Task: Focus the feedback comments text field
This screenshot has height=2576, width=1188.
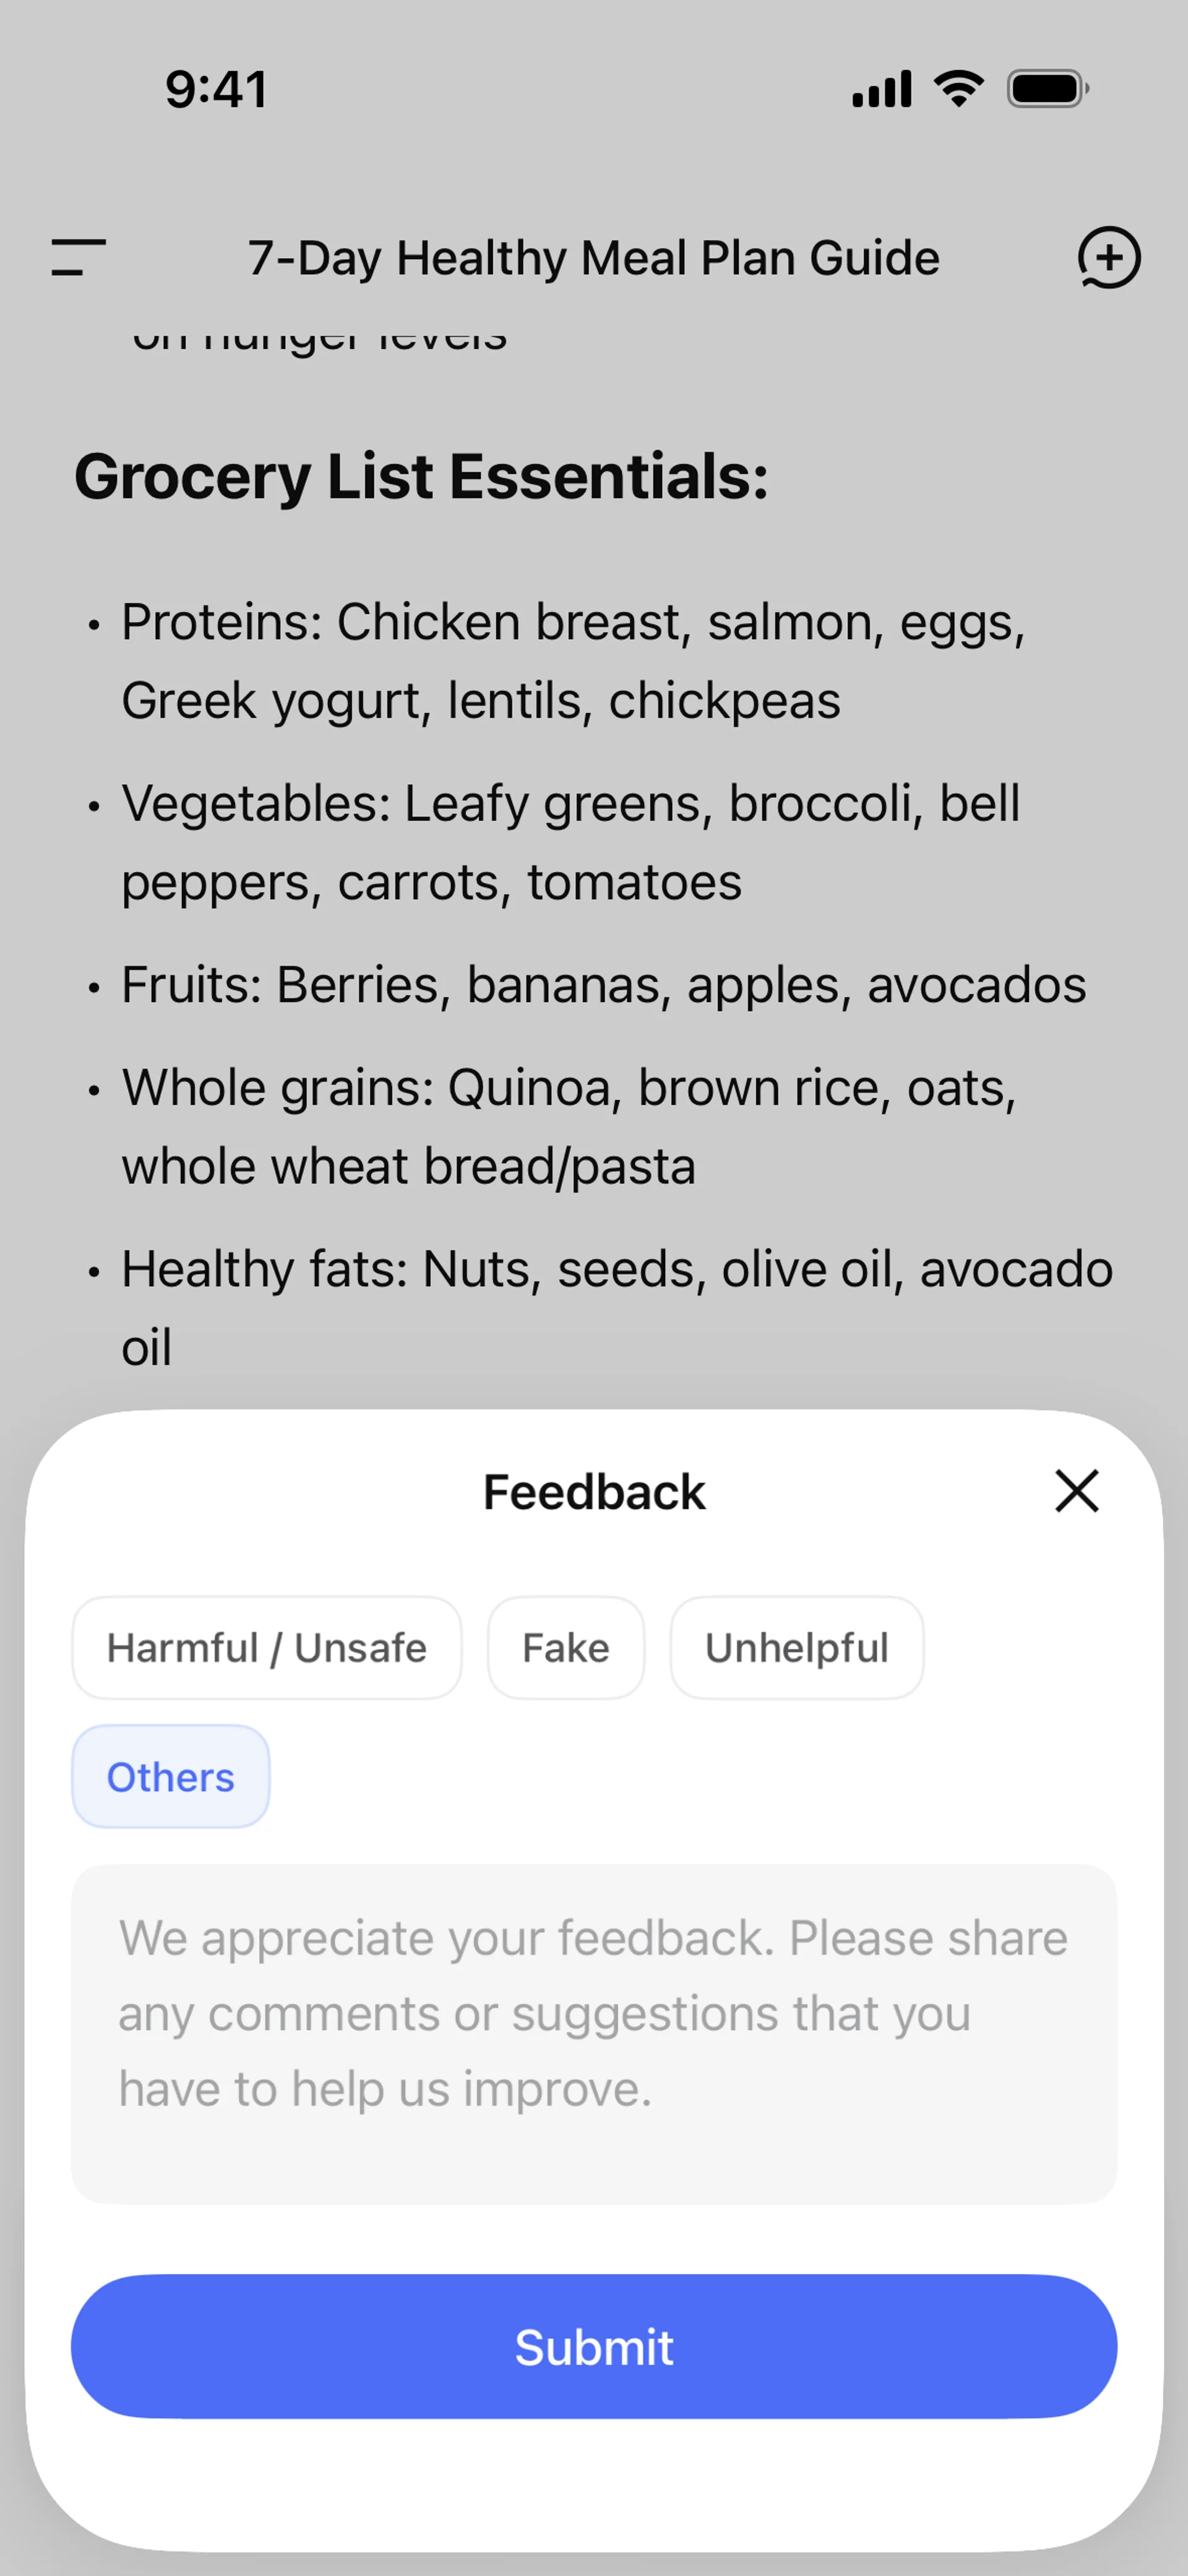Action: tap(594, 2033)
